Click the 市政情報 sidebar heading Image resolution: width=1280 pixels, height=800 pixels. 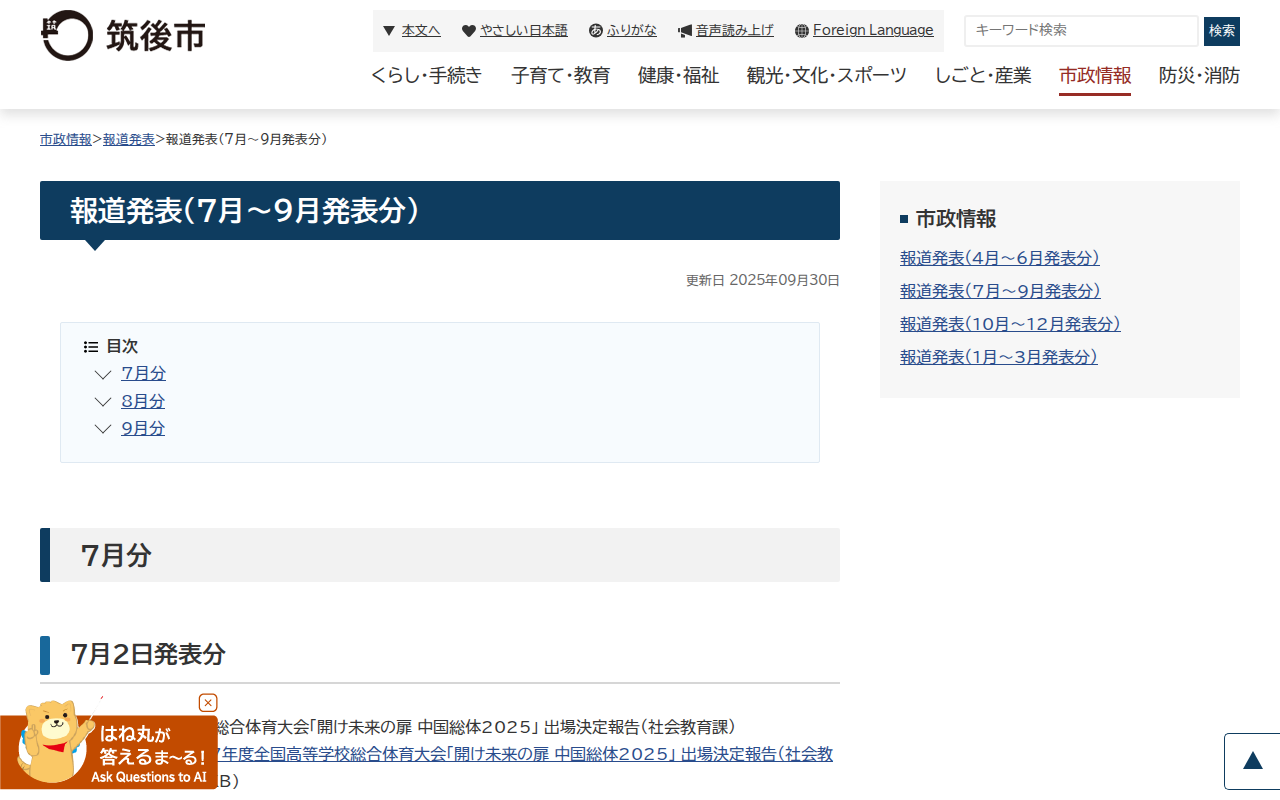[x=956, y=219]
